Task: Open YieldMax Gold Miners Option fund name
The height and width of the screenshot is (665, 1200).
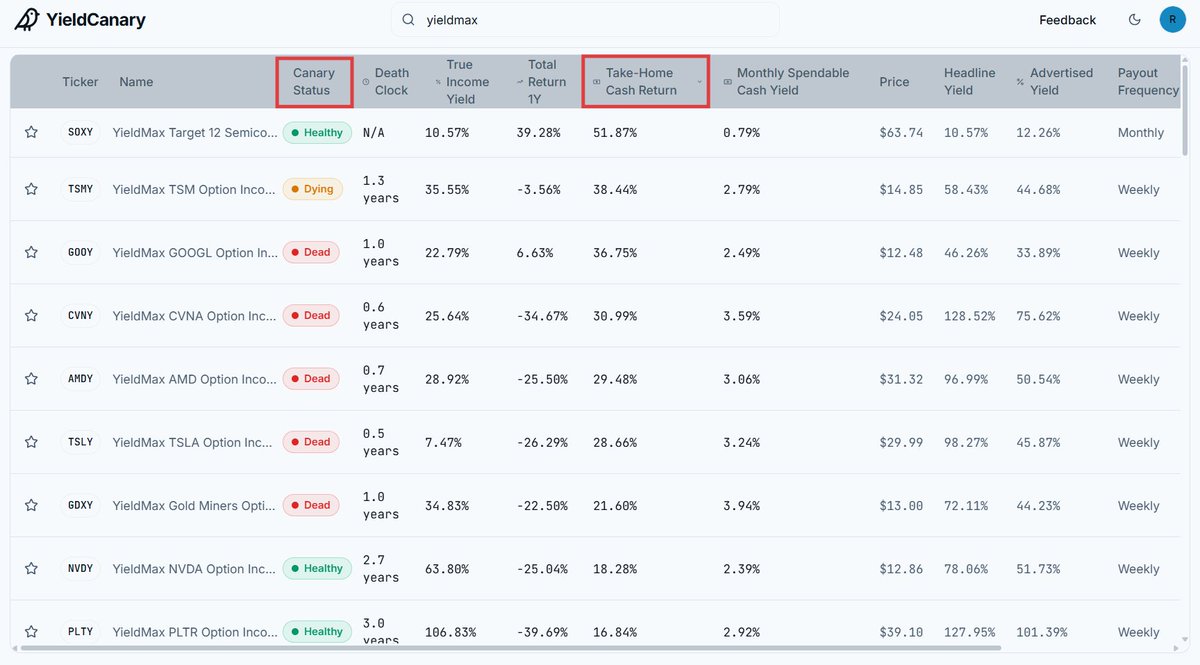Action: (195, 505)
